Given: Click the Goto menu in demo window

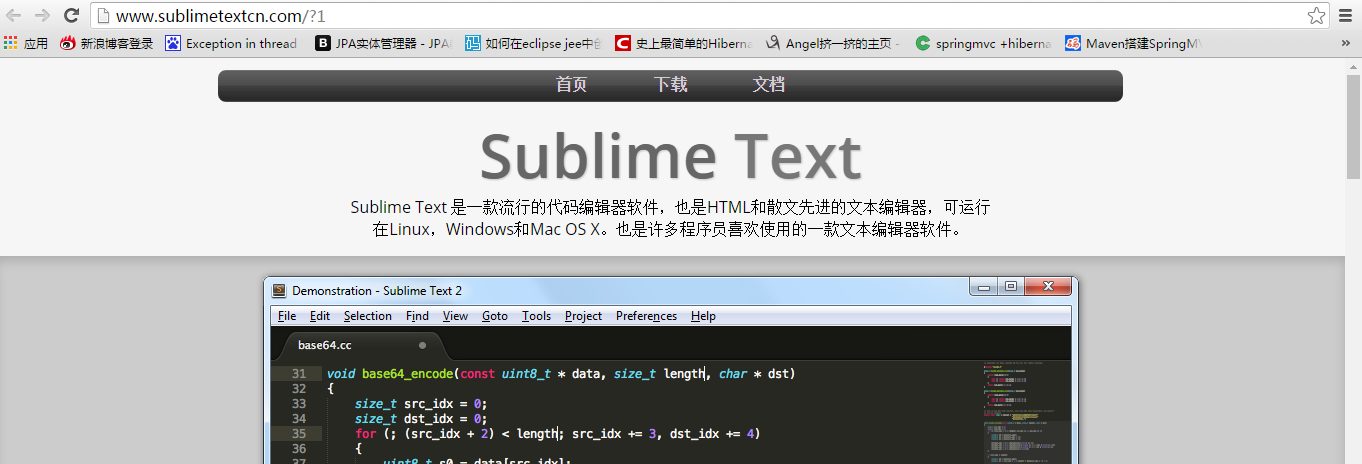Looking at the screenshot, I should tap(495, 316).
